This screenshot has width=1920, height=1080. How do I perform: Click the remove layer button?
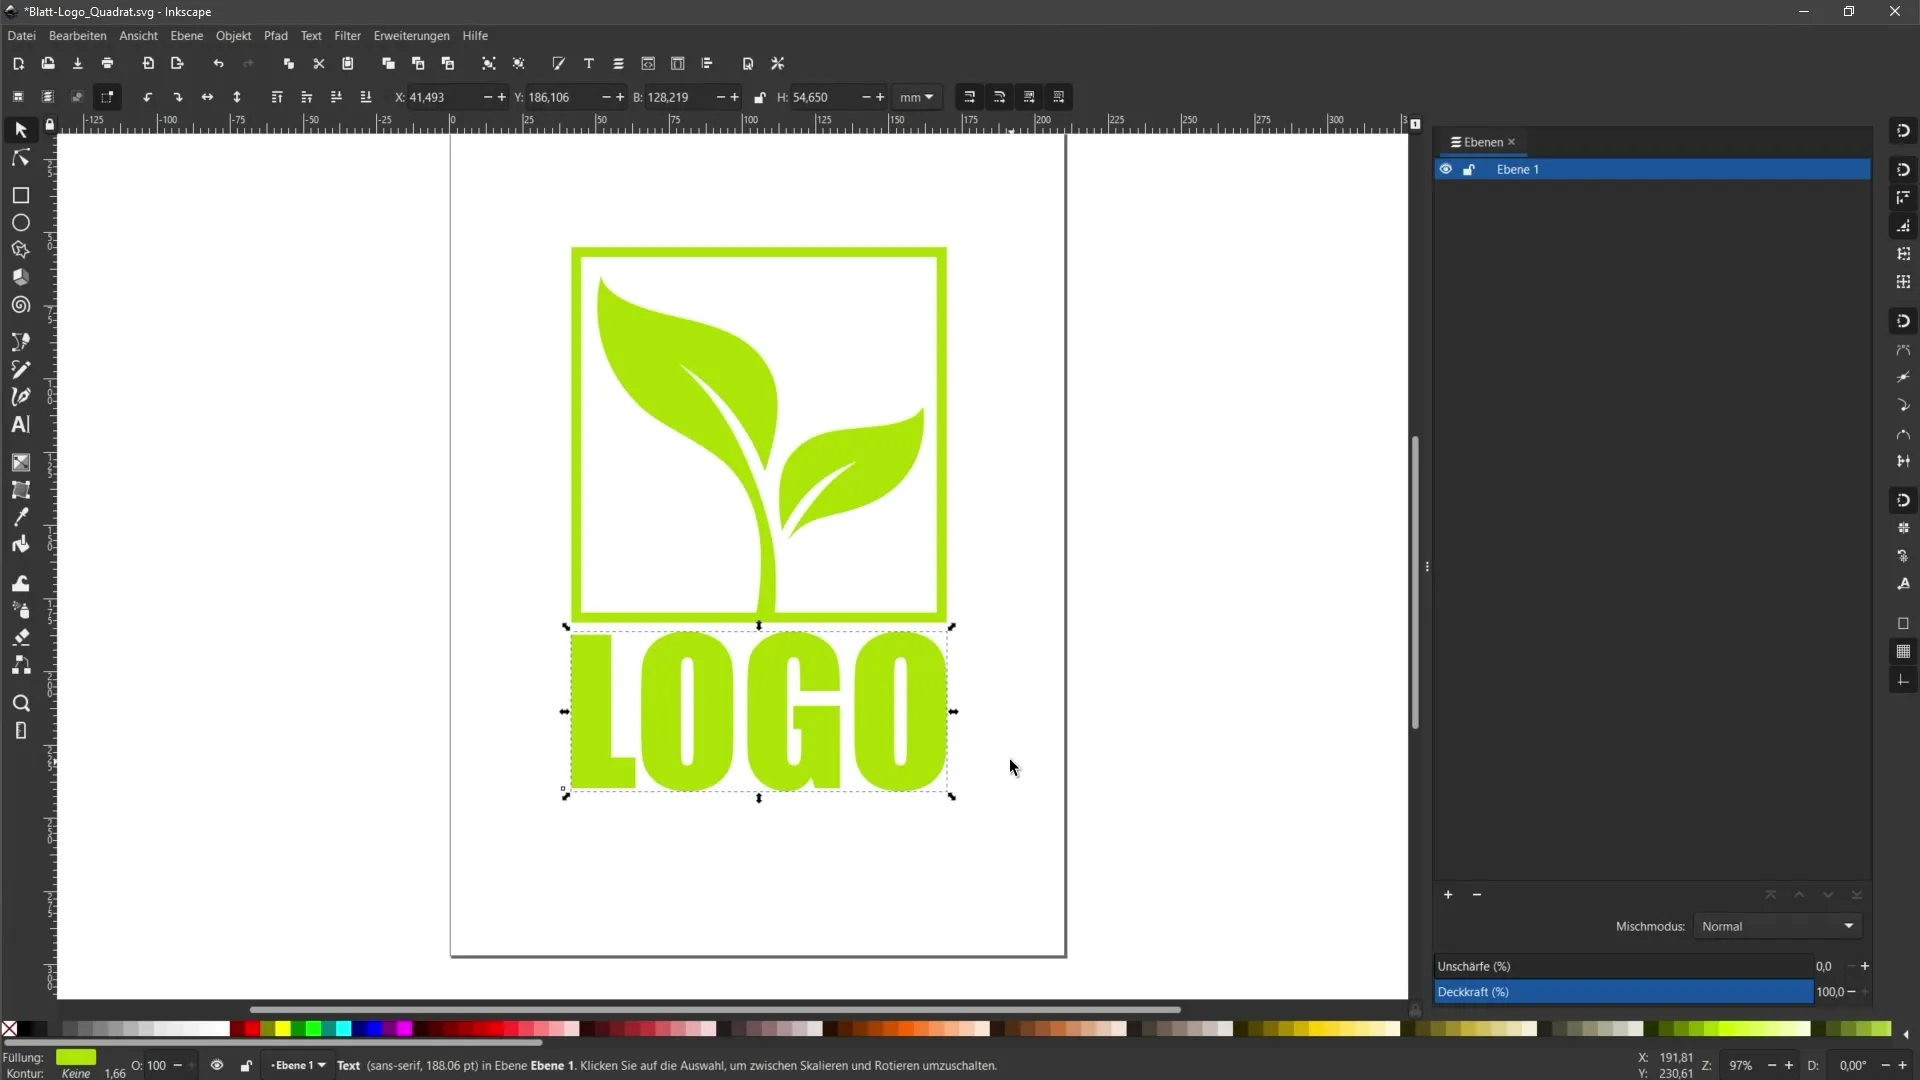pos(1477,895)
